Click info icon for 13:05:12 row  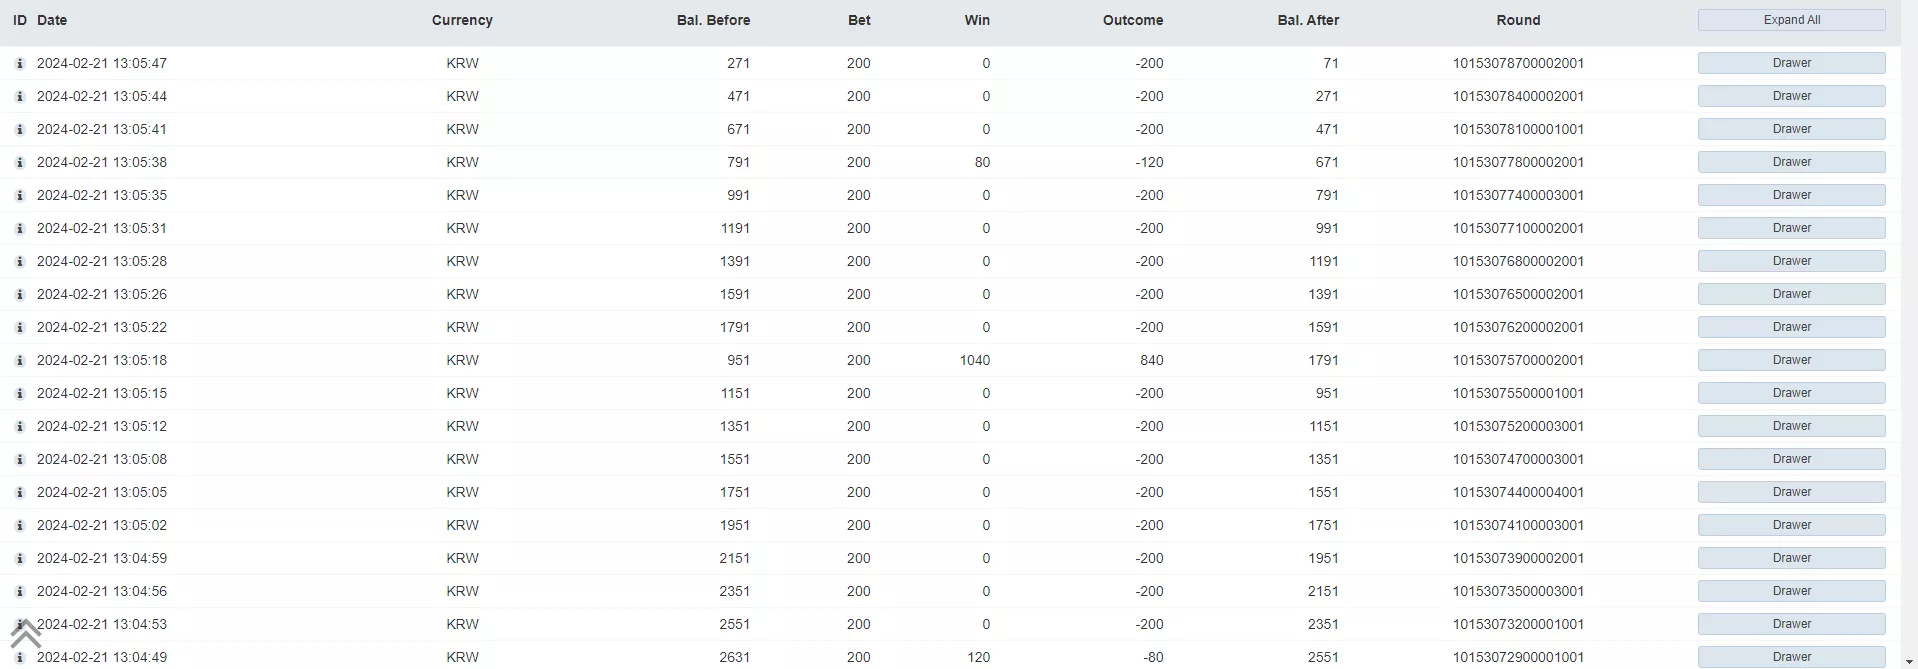pyautogui.click(x=19, y=426)
